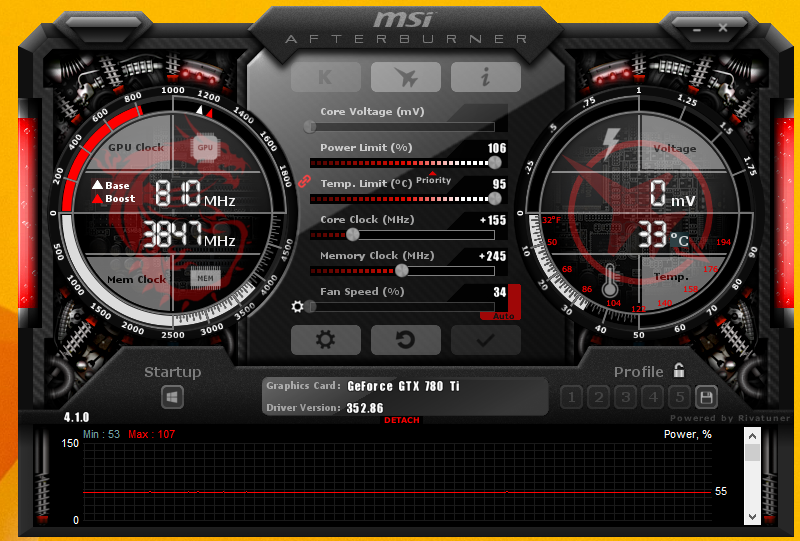Click the Max : 107 graph value
This screenshot has width=800, height=541.
(x=152, y=434)
